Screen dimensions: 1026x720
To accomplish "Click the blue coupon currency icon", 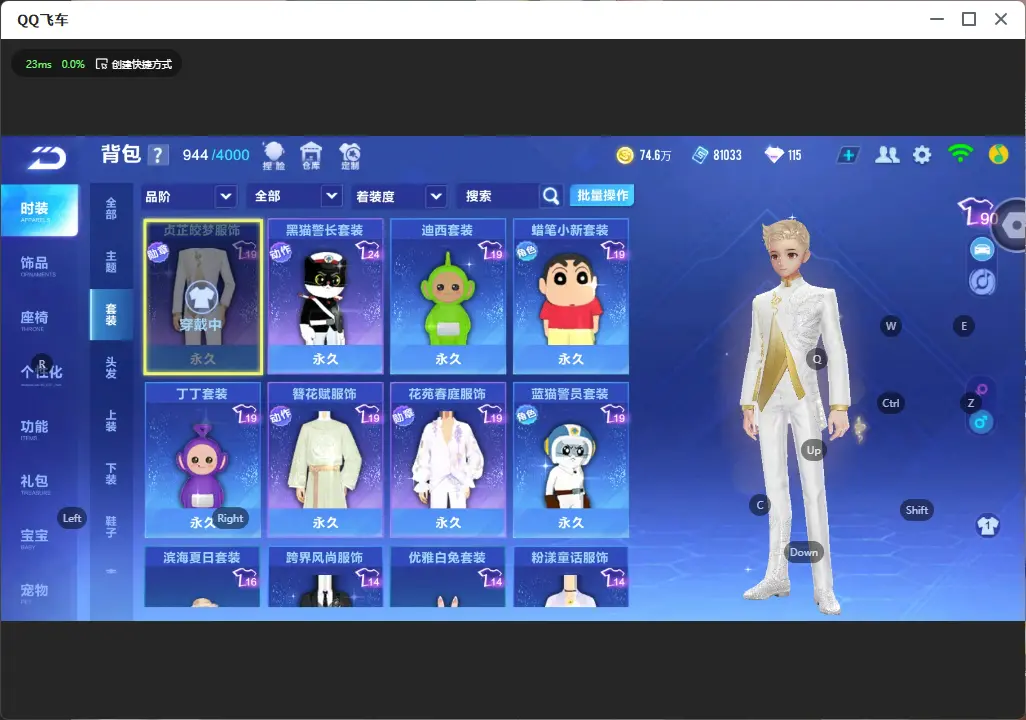I will pos(700,155).
